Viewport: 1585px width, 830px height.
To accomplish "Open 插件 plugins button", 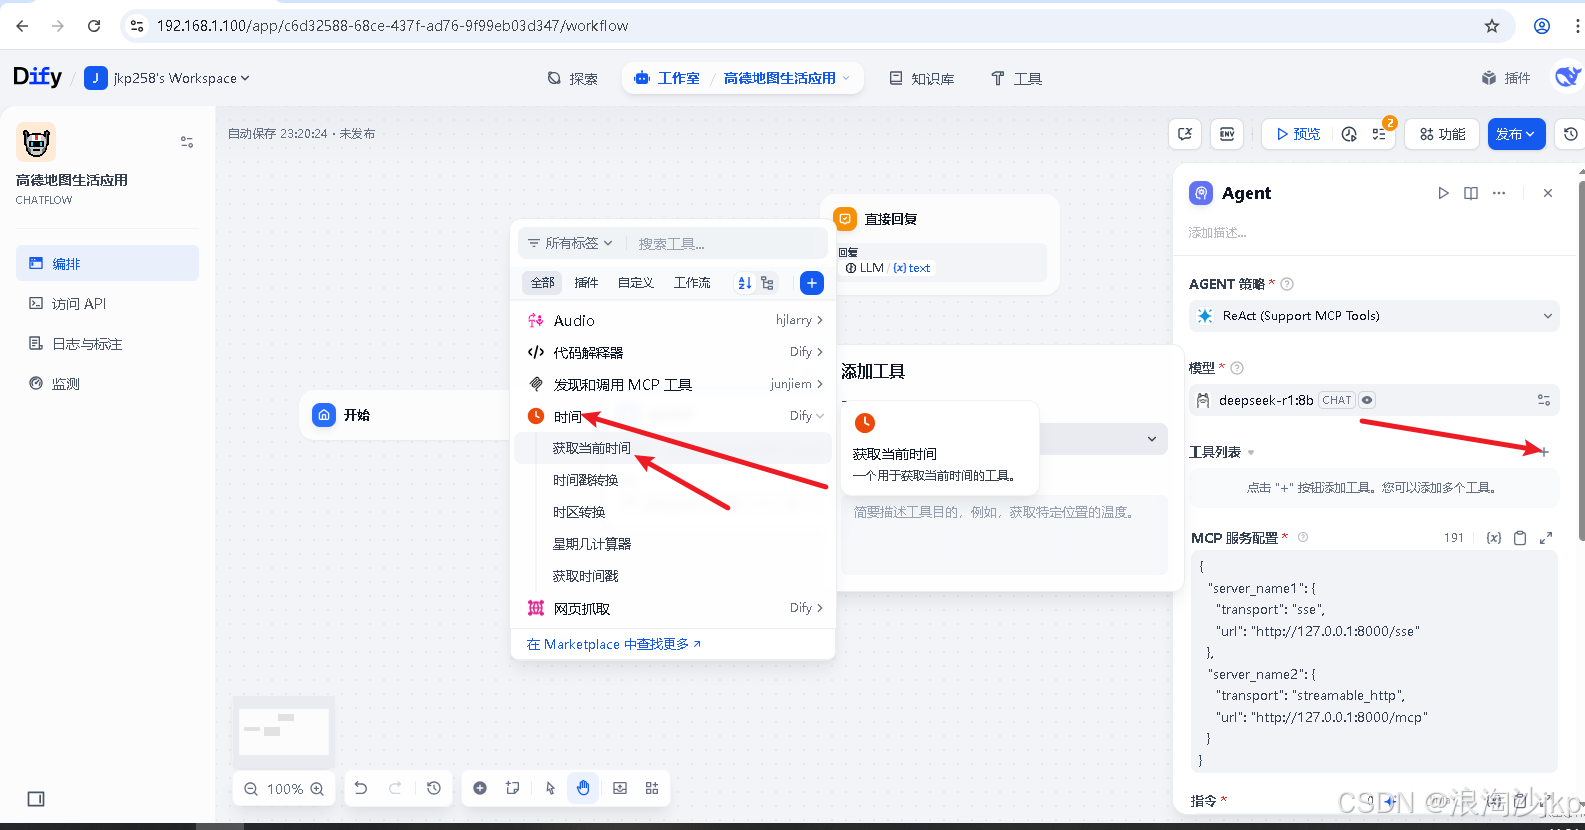I will click(1506, 78).
